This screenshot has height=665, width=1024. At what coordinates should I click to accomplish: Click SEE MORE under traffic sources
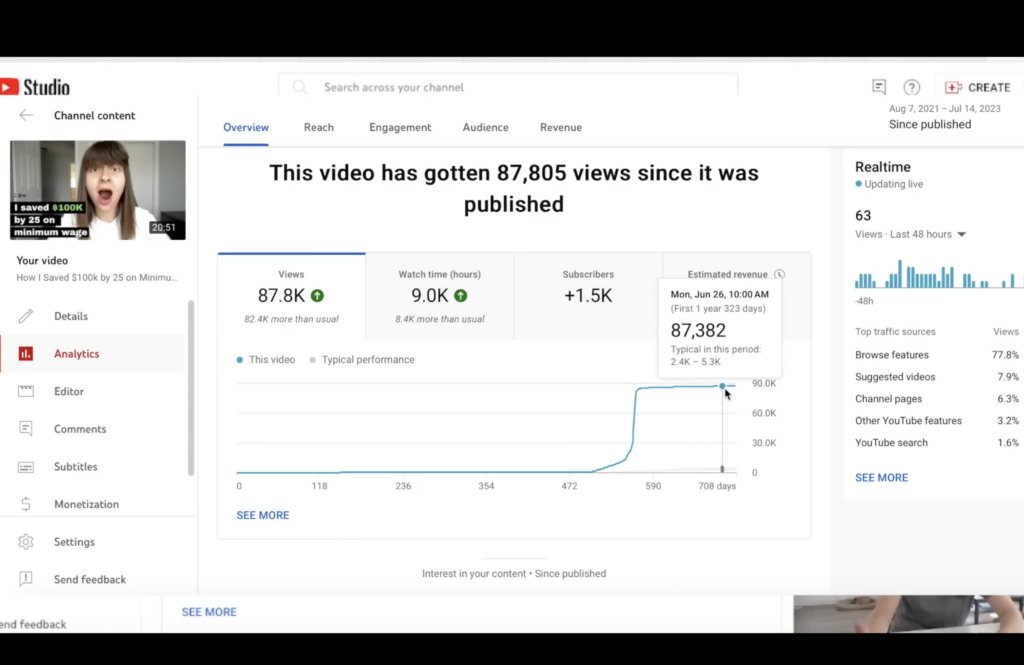coord(881,478)
